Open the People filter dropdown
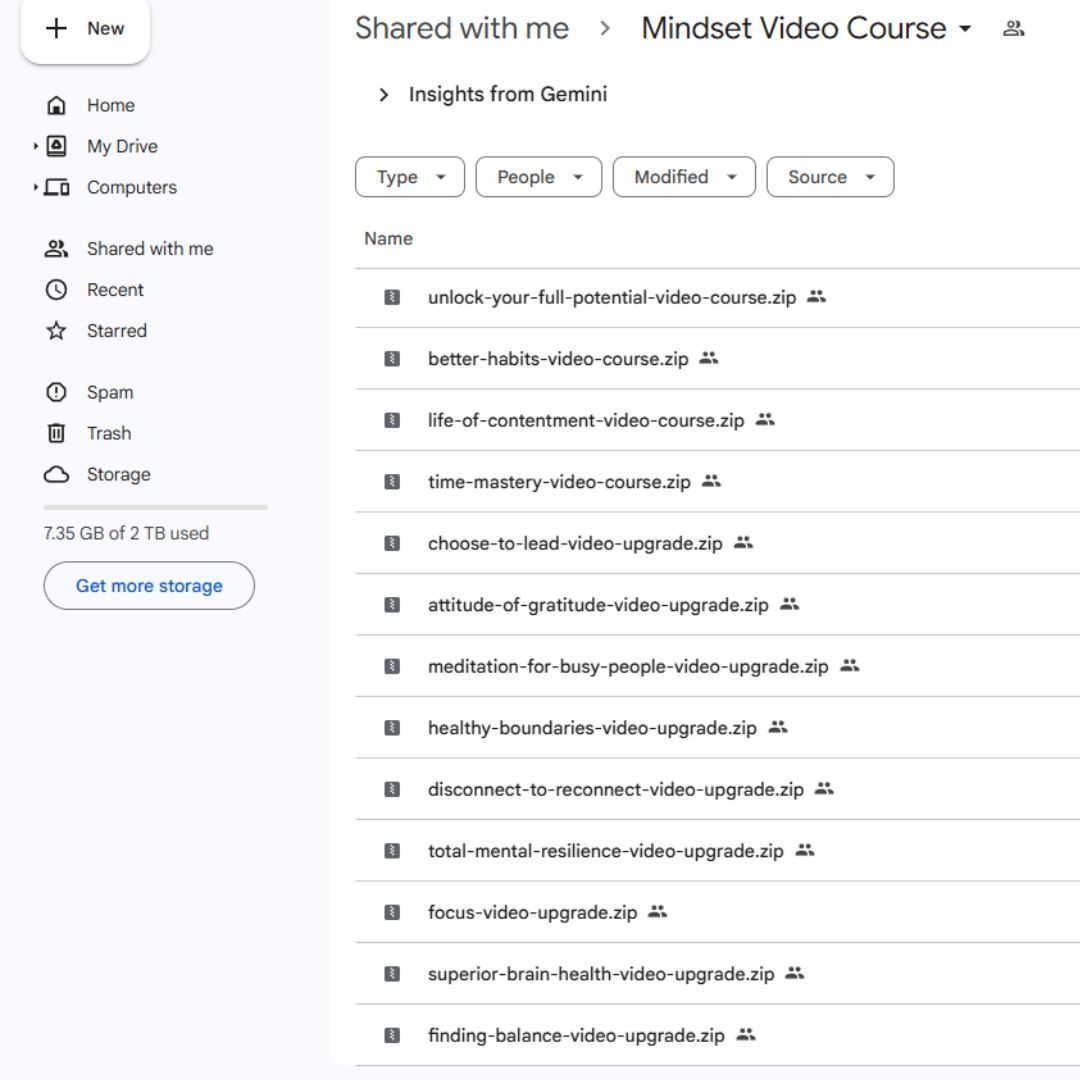The width and height of the screenshot is (1080, 1080). (x=538, y=177)
